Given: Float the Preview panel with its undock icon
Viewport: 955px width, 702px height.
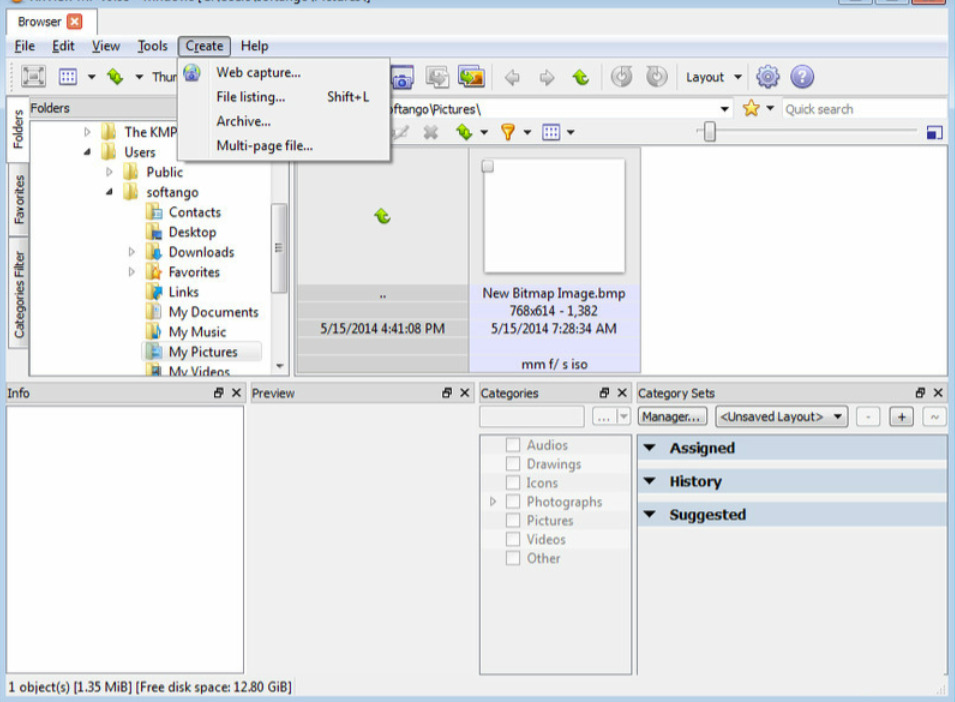Looking at the screenshot, I should pyautogui.click(x=447, y=393).
